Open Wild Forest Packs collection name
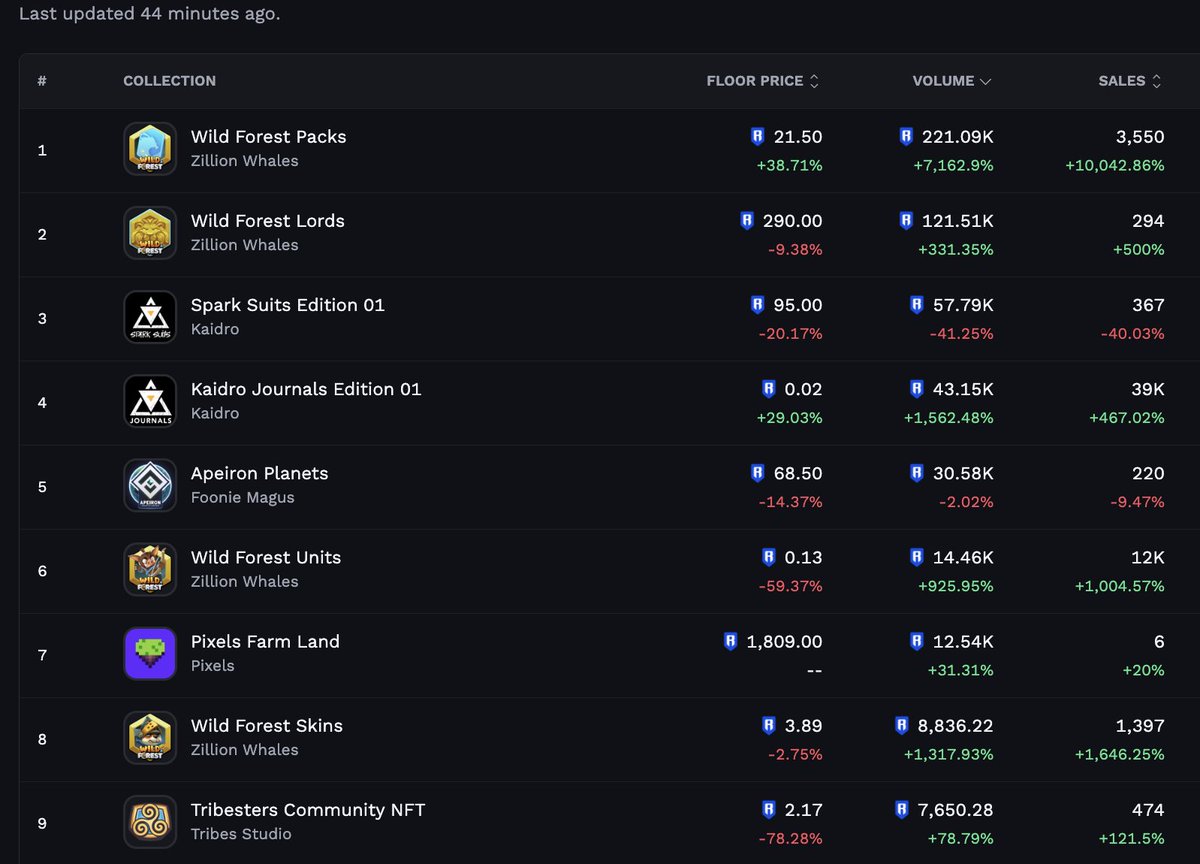This screenshot has width=1200, height=864. click(269, 137)
